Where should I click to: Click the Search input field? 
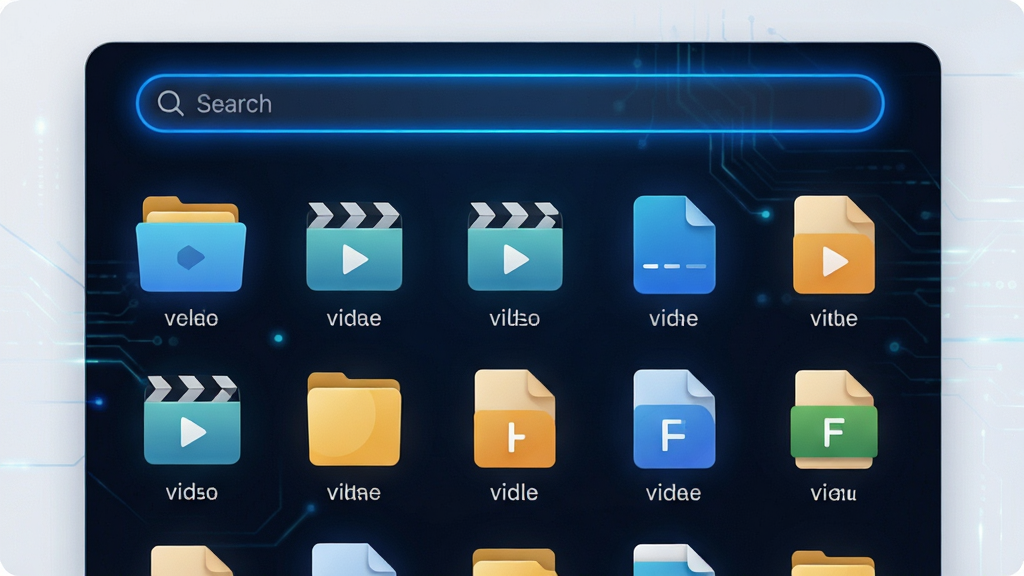click(510, 103)
